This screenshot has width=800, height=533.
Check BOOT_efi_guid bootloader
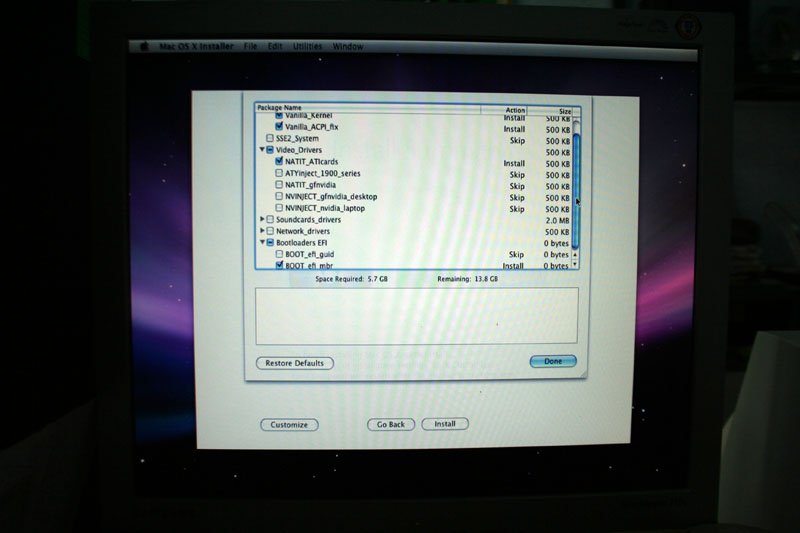[x=279, y=254]
